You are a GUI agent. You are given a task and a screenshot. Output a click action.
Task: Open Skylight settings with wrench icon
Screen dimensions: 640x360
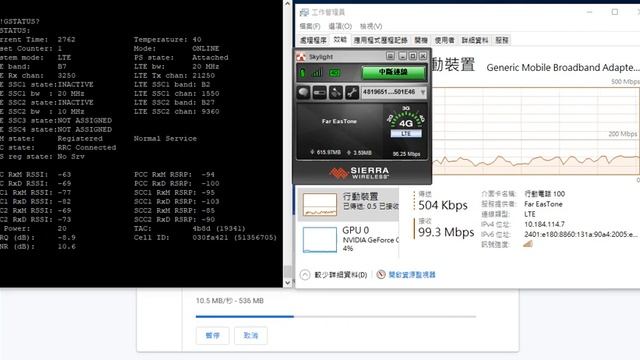(351, 92)
